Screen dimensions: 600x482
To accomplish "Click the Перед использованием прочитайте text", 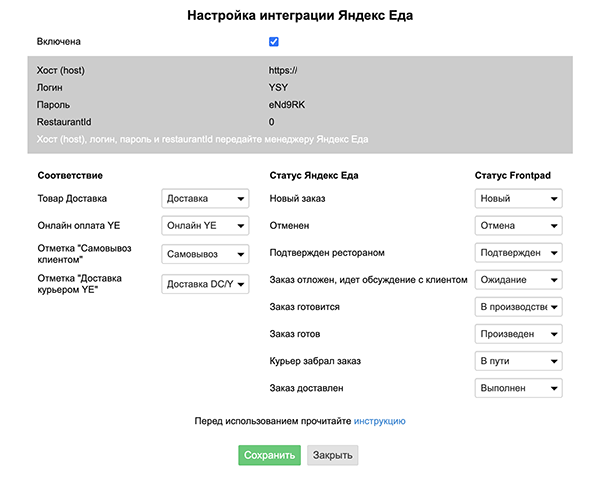I will point(273,421).
